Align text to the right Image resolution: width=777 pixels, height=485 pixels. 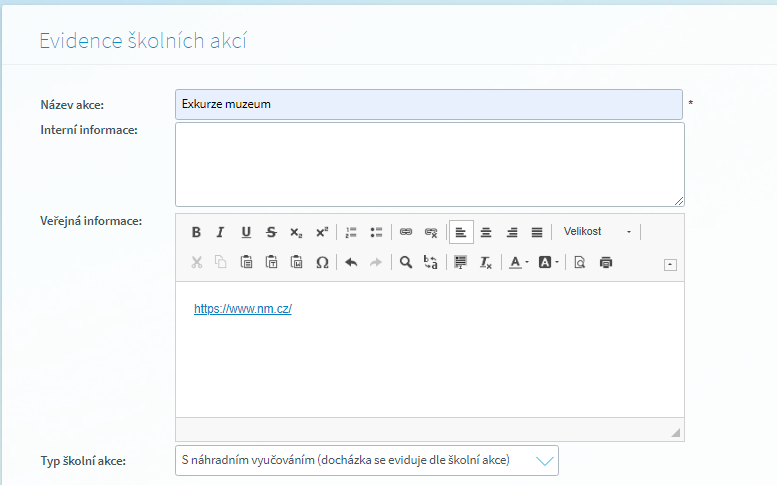pos(512,232)
